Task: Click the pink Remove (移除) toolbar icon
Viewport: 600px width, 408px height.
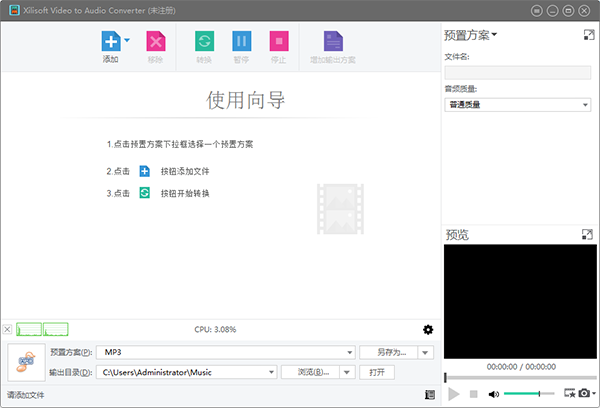Action: pos(156,41)
